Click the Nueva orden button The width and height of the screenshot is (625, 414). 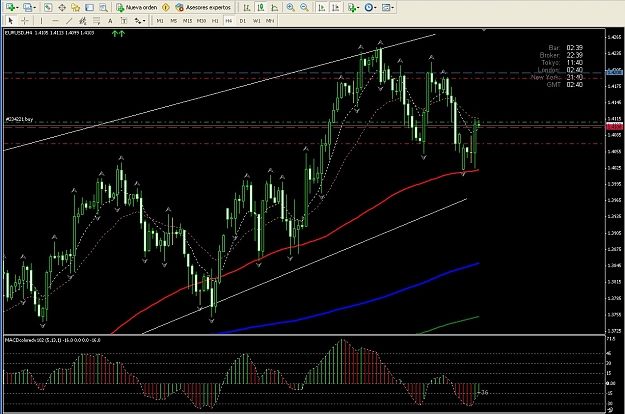click(x=136, y=7)
